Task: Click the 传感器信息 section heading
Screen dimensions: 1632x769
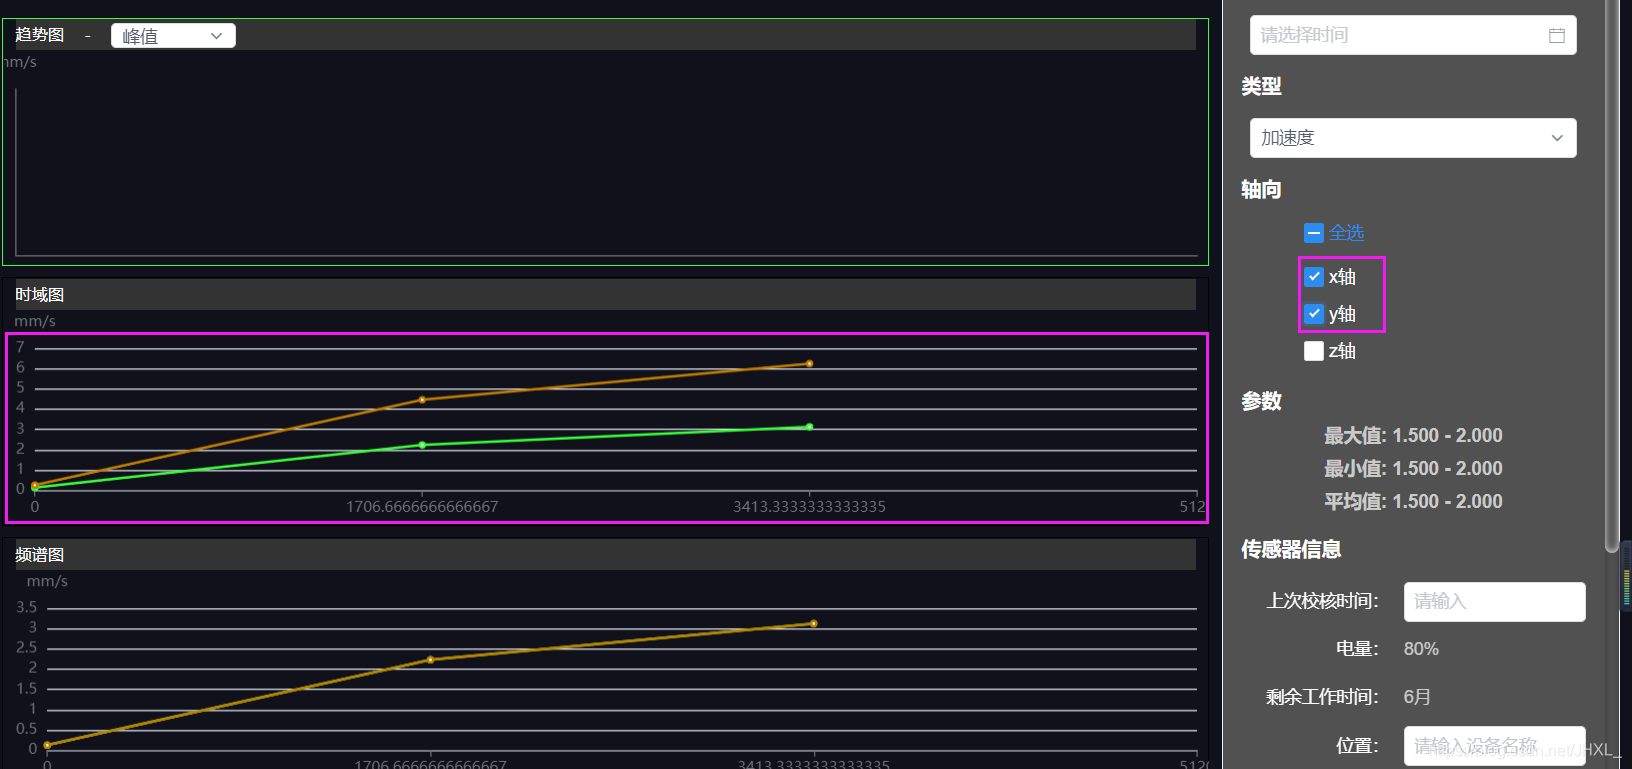Action: 1291,549
